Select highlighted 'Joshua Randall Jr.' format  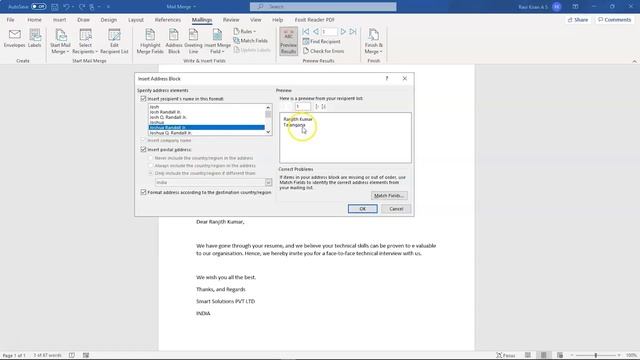206,128
